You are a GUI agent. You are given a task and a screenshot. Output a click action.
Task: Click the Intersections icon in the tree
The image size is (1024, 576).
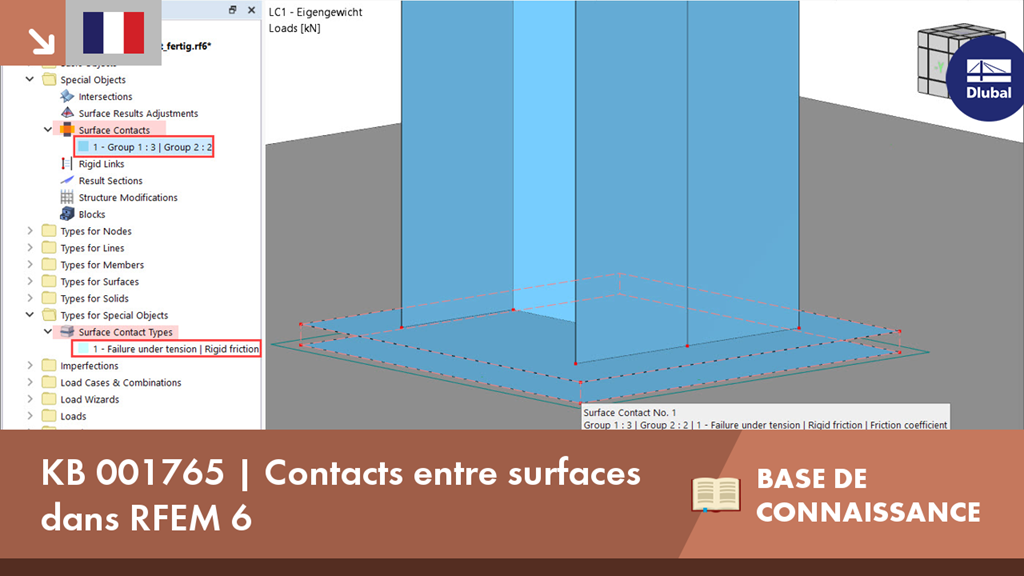click(67, 96)
